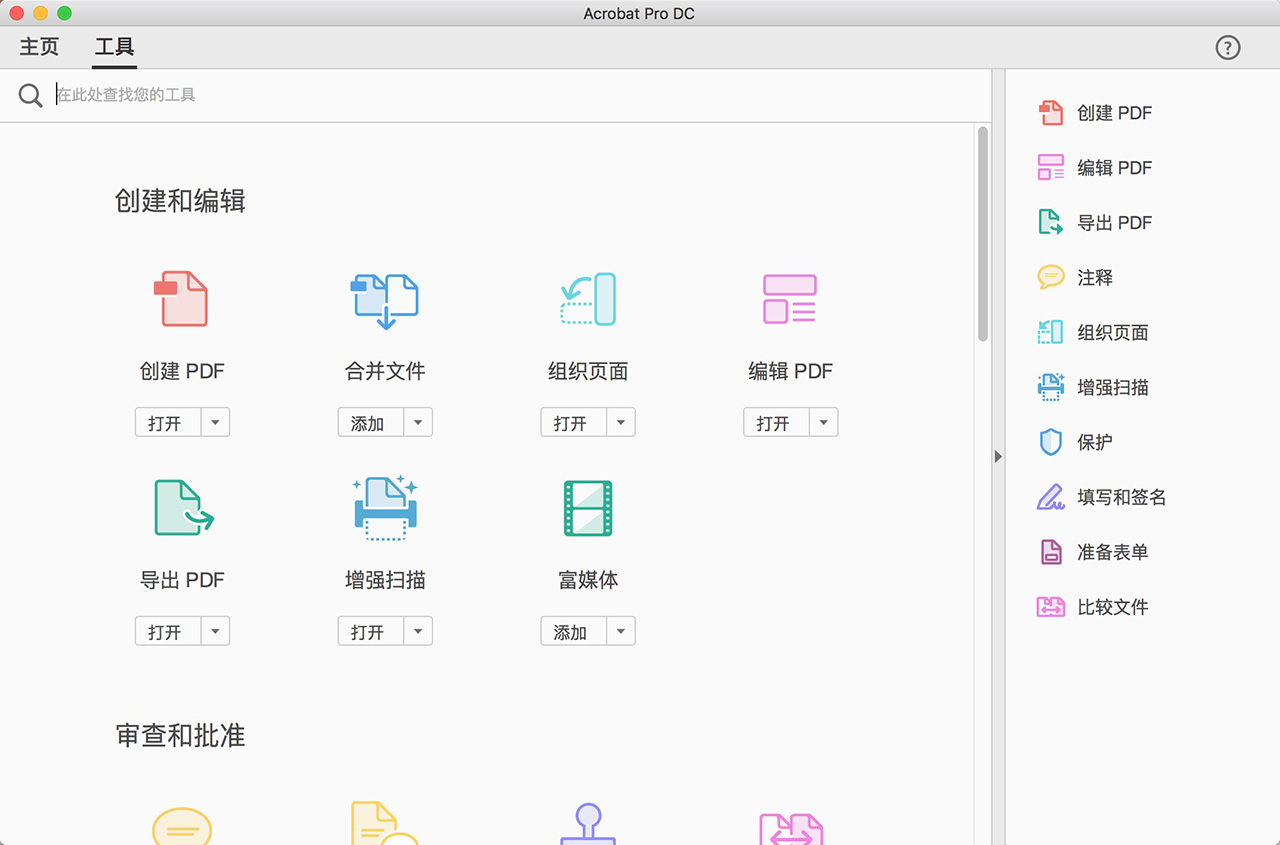Click the 添加 button under 合并文件

[x=371, y=422]
